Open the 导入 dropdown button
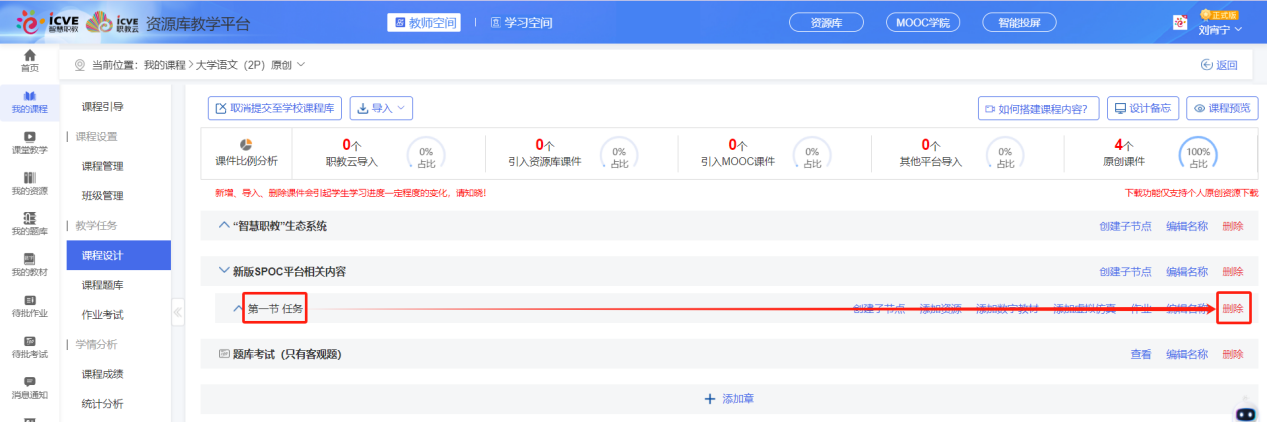 tap(380, 108)
